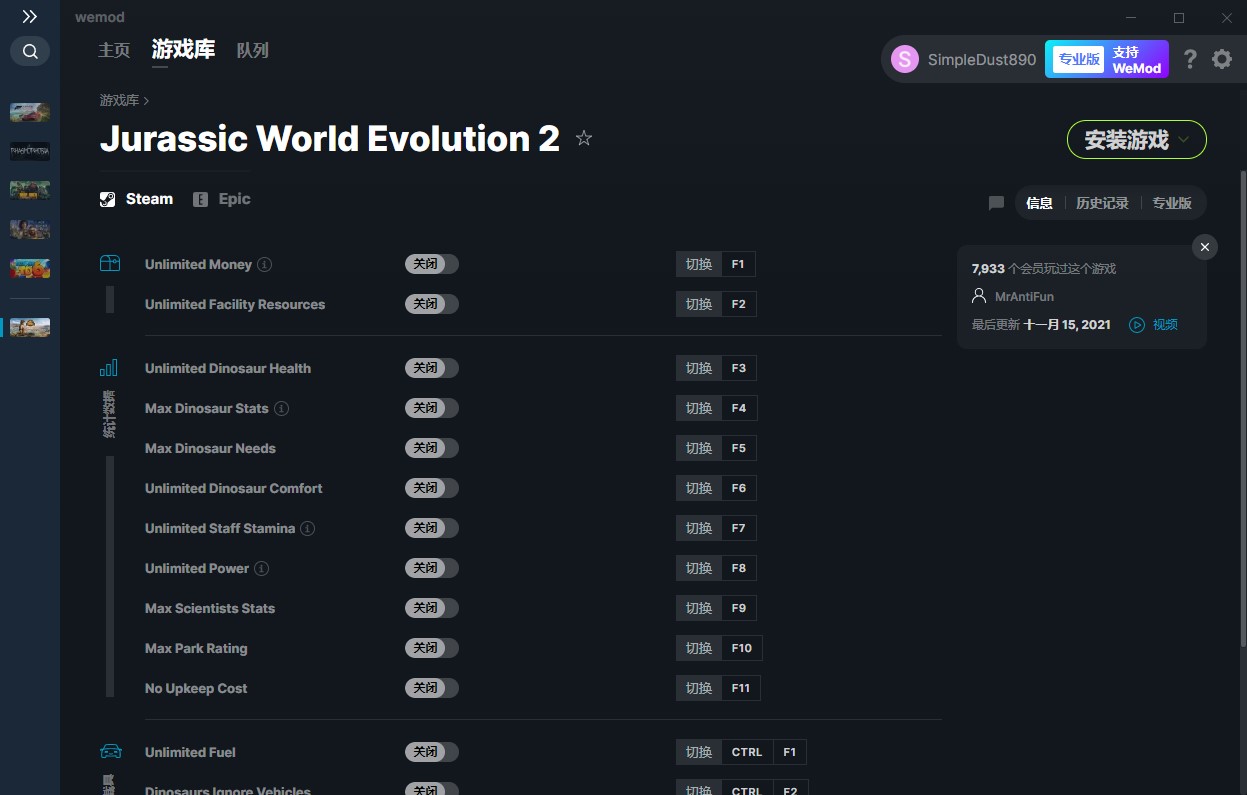Favorite the game with star icon
1247x795 pixels.
tap(584, 139)
